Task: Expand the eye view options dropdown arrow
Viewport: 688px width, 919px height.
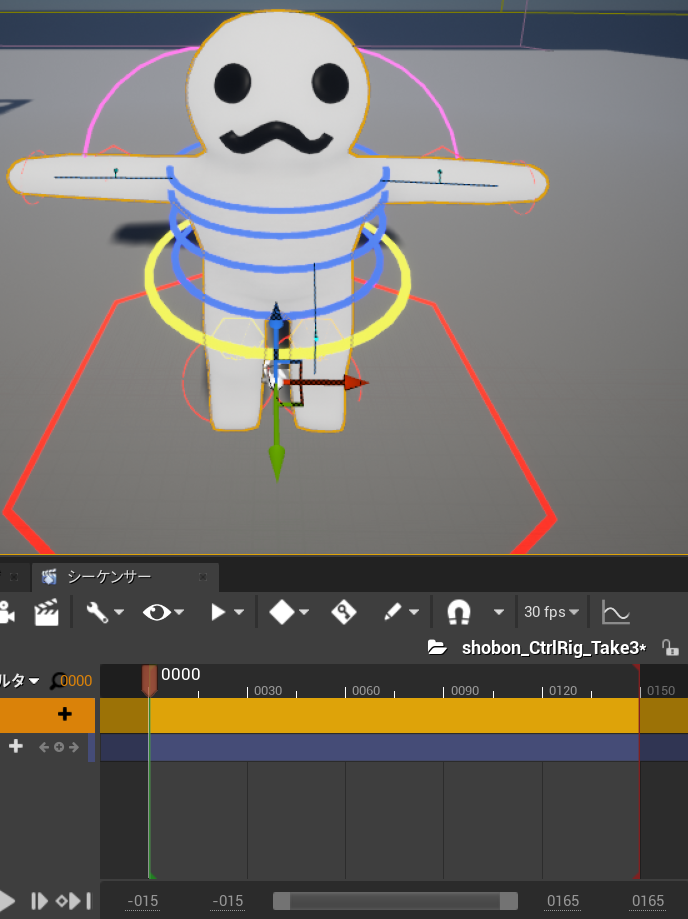Action: [179, 612]
